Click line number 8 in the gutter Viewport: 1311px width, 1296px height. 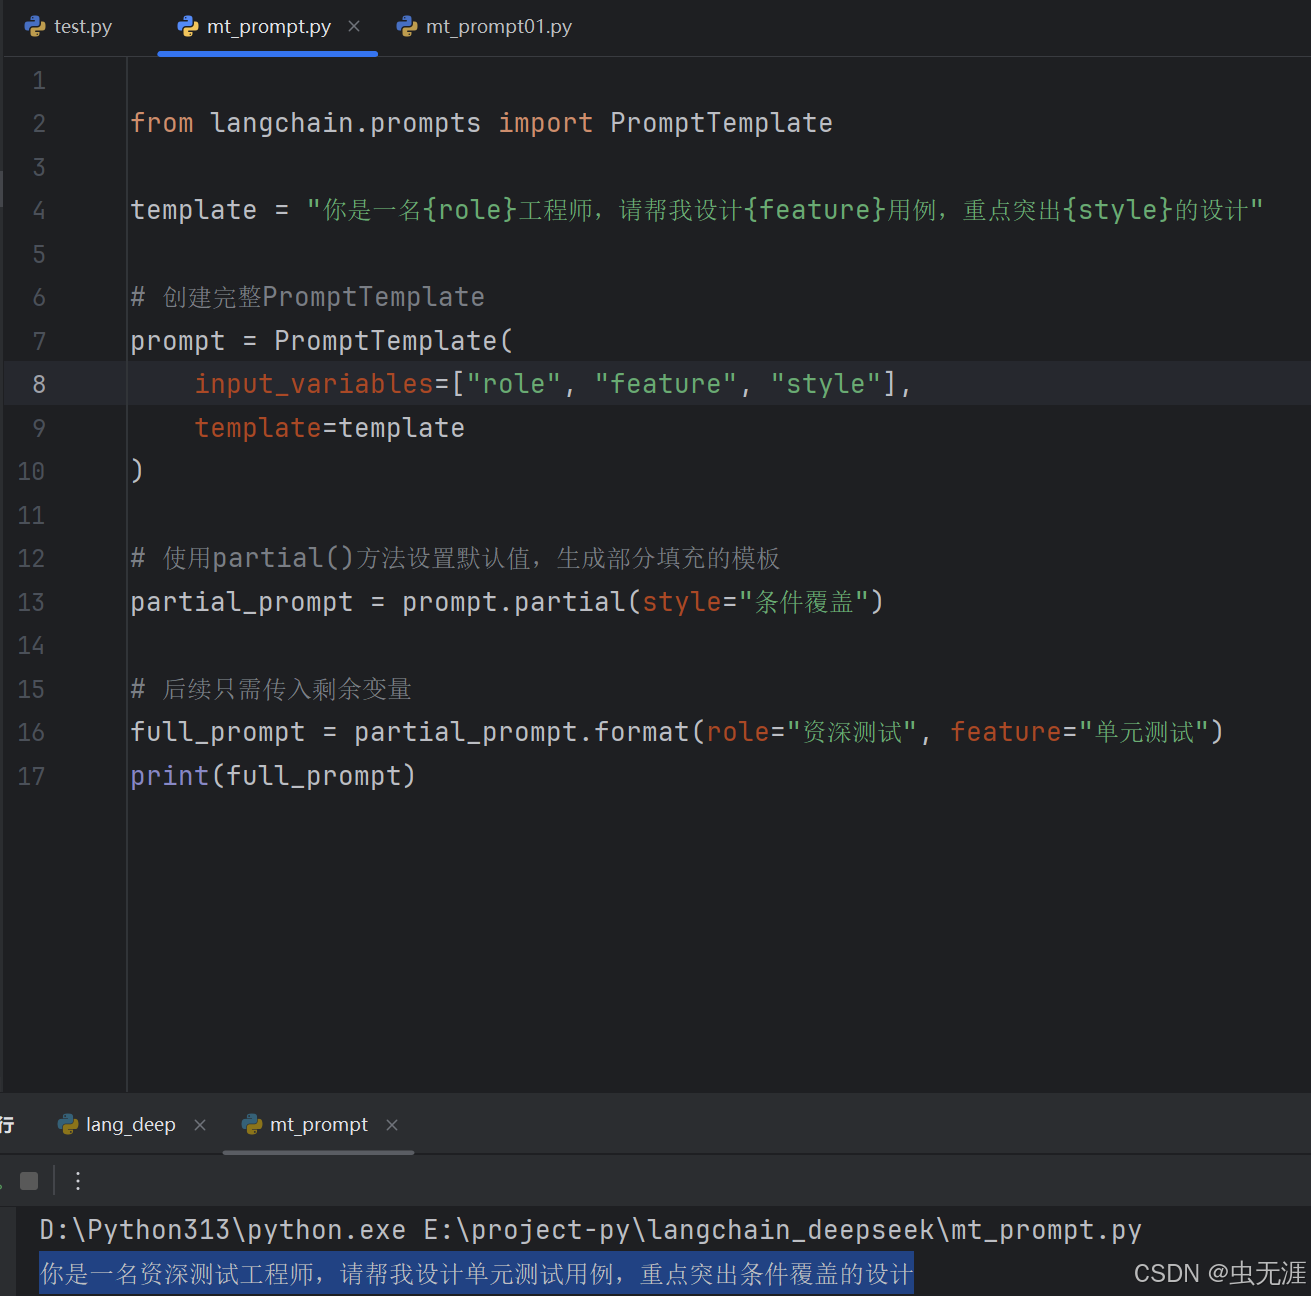click(x=39, y=384)
